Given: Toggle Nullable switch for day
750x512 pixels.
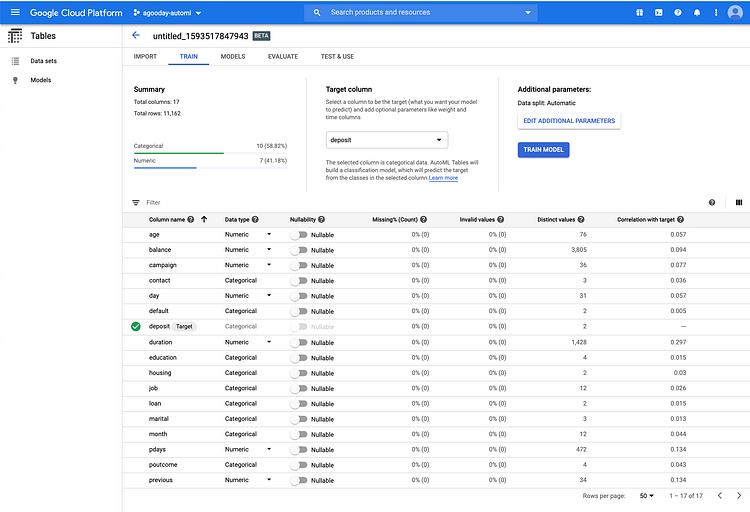Looking at the screenshot, I should [x=298, y=296].
